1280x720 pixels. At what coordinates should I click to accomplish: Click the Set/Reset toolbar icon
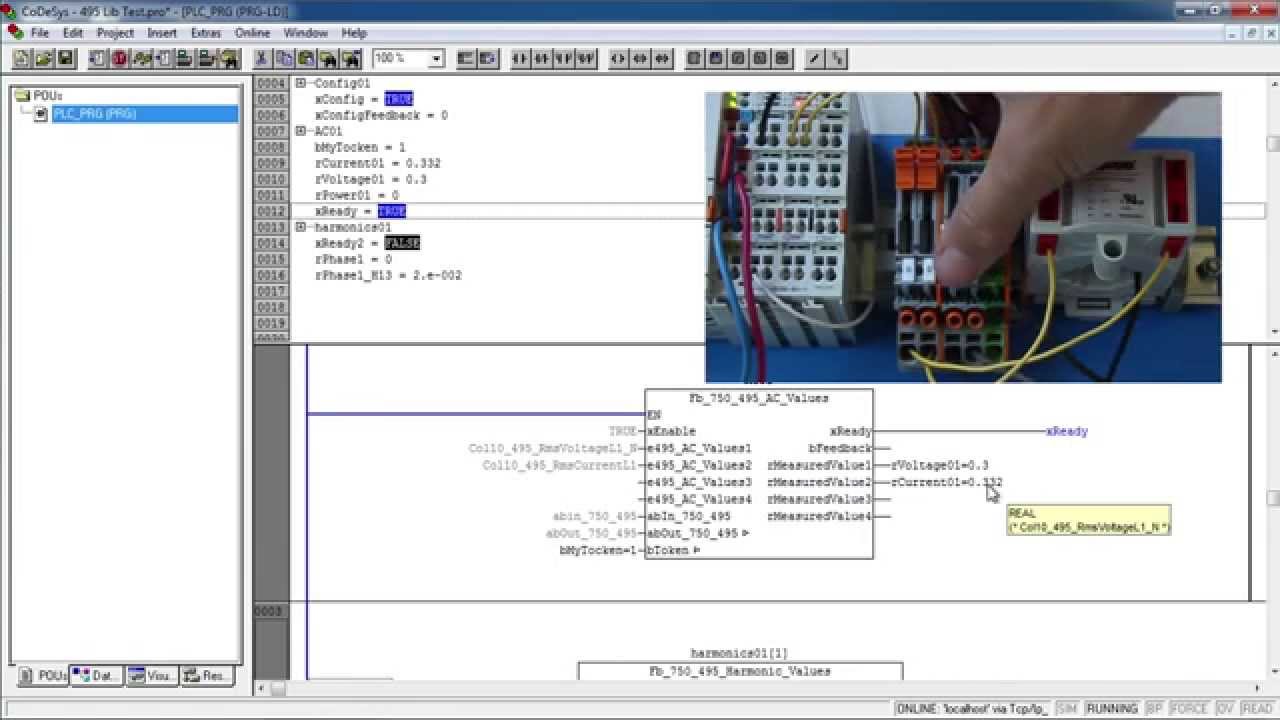click(x=837, y=59)
